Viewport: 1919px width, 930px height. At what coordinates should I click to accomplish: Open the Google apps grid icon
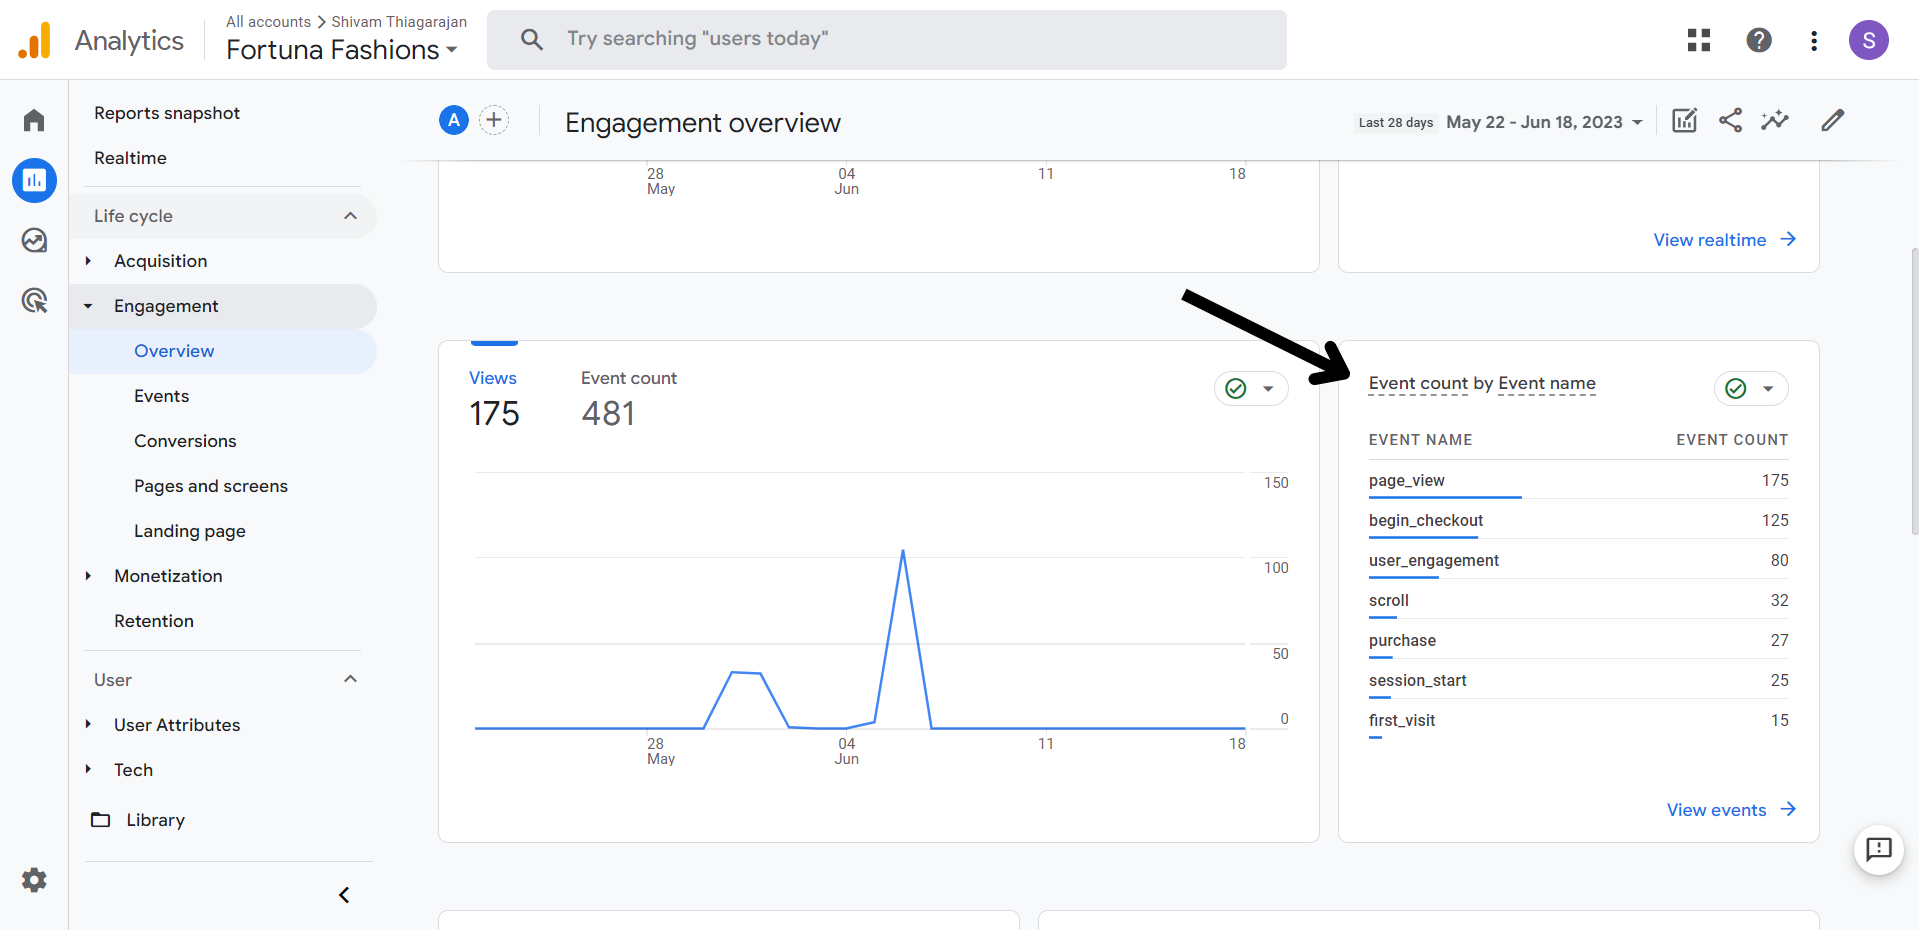[x=1699, y=40]
